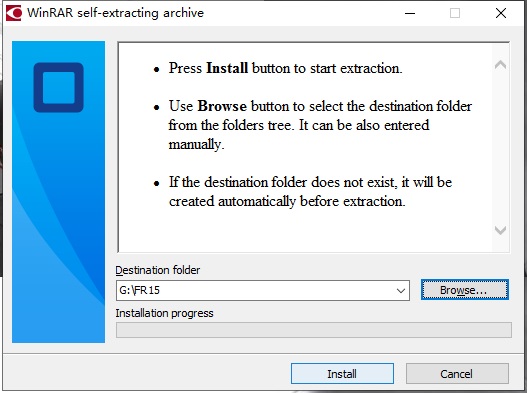
Task: Click the 'created automatically before extraction' line
Action: [x=287, y=201]
